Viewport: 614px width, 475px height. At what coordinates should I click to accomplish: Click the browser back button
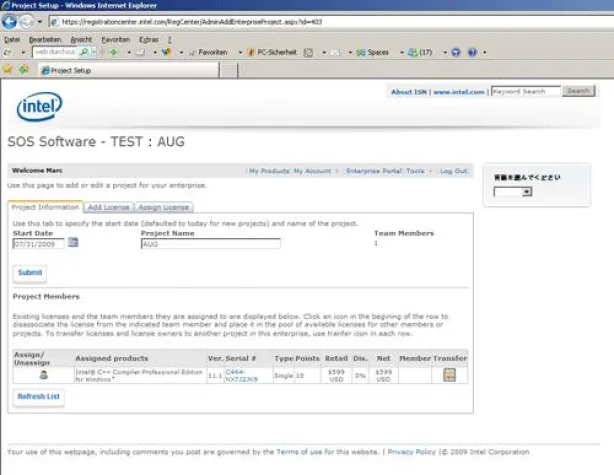(11, 19)
